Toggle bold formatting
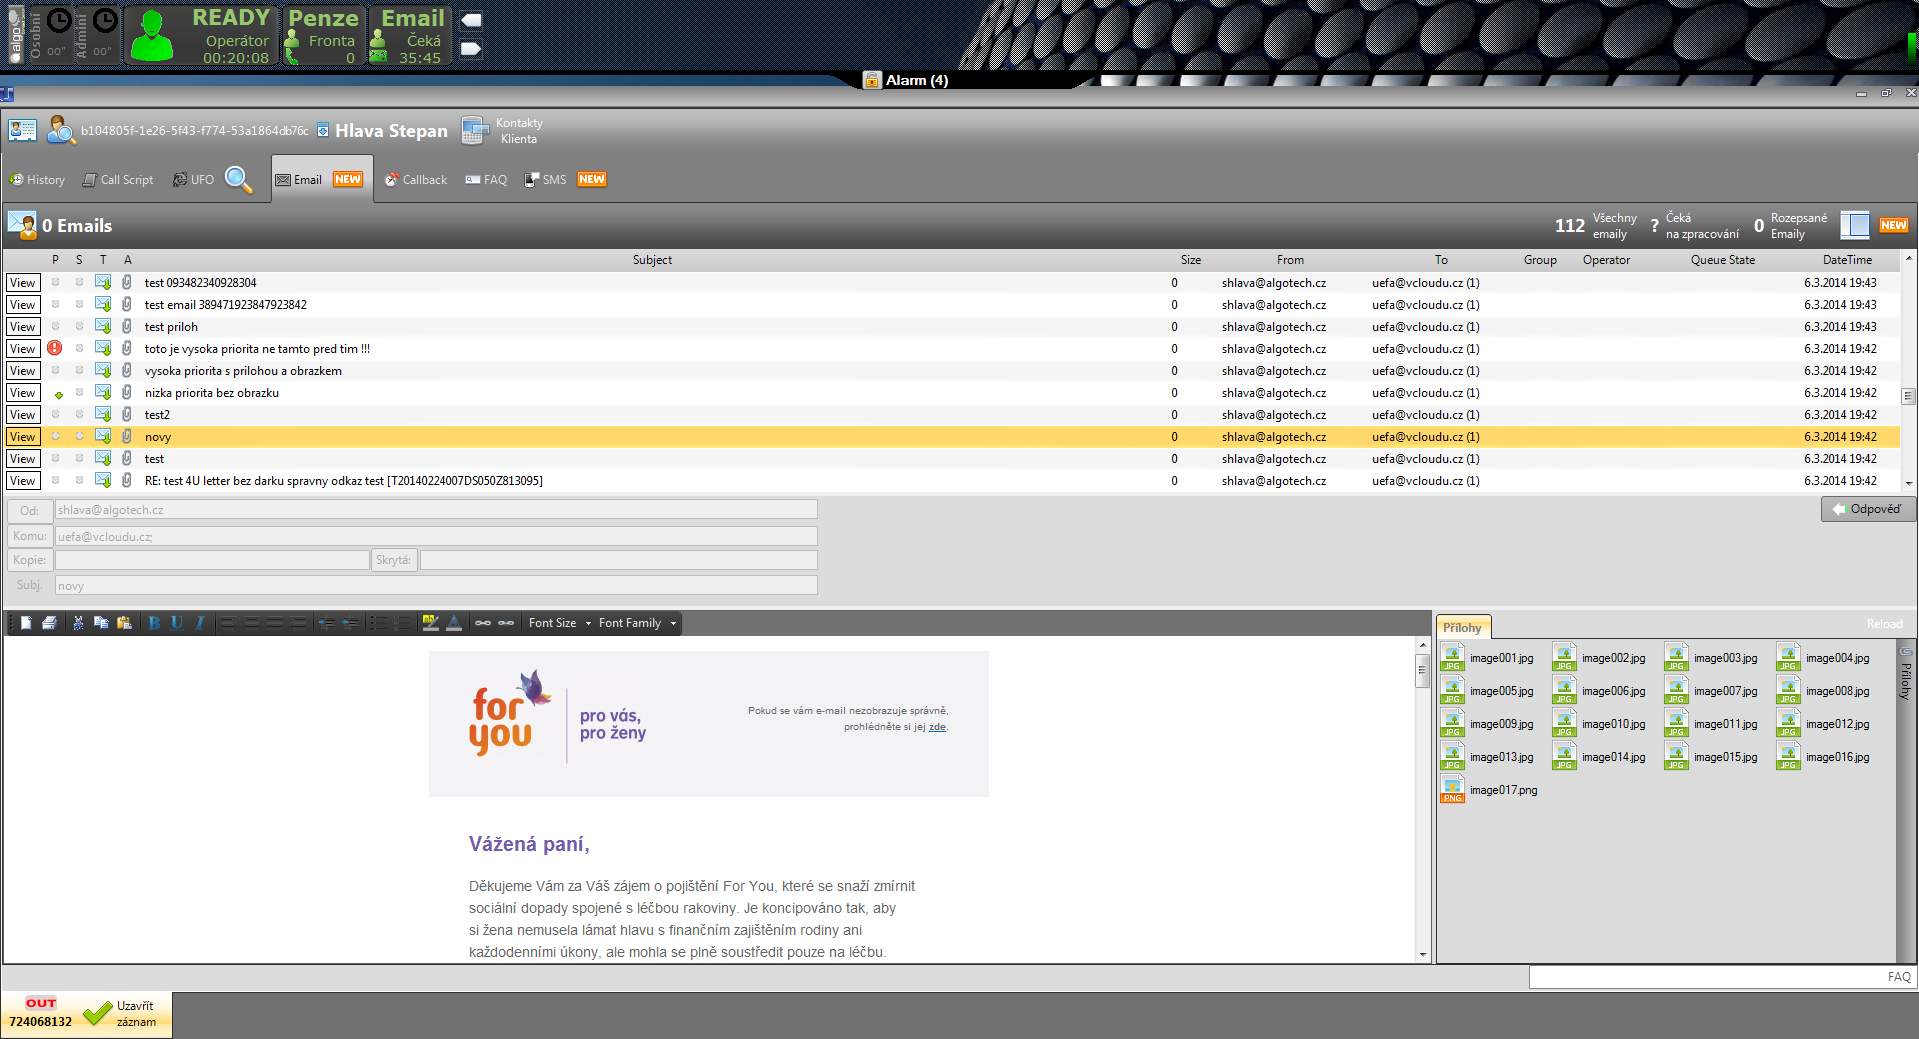This screenshot has height=1039, width=1919. [x=154, y=623]
